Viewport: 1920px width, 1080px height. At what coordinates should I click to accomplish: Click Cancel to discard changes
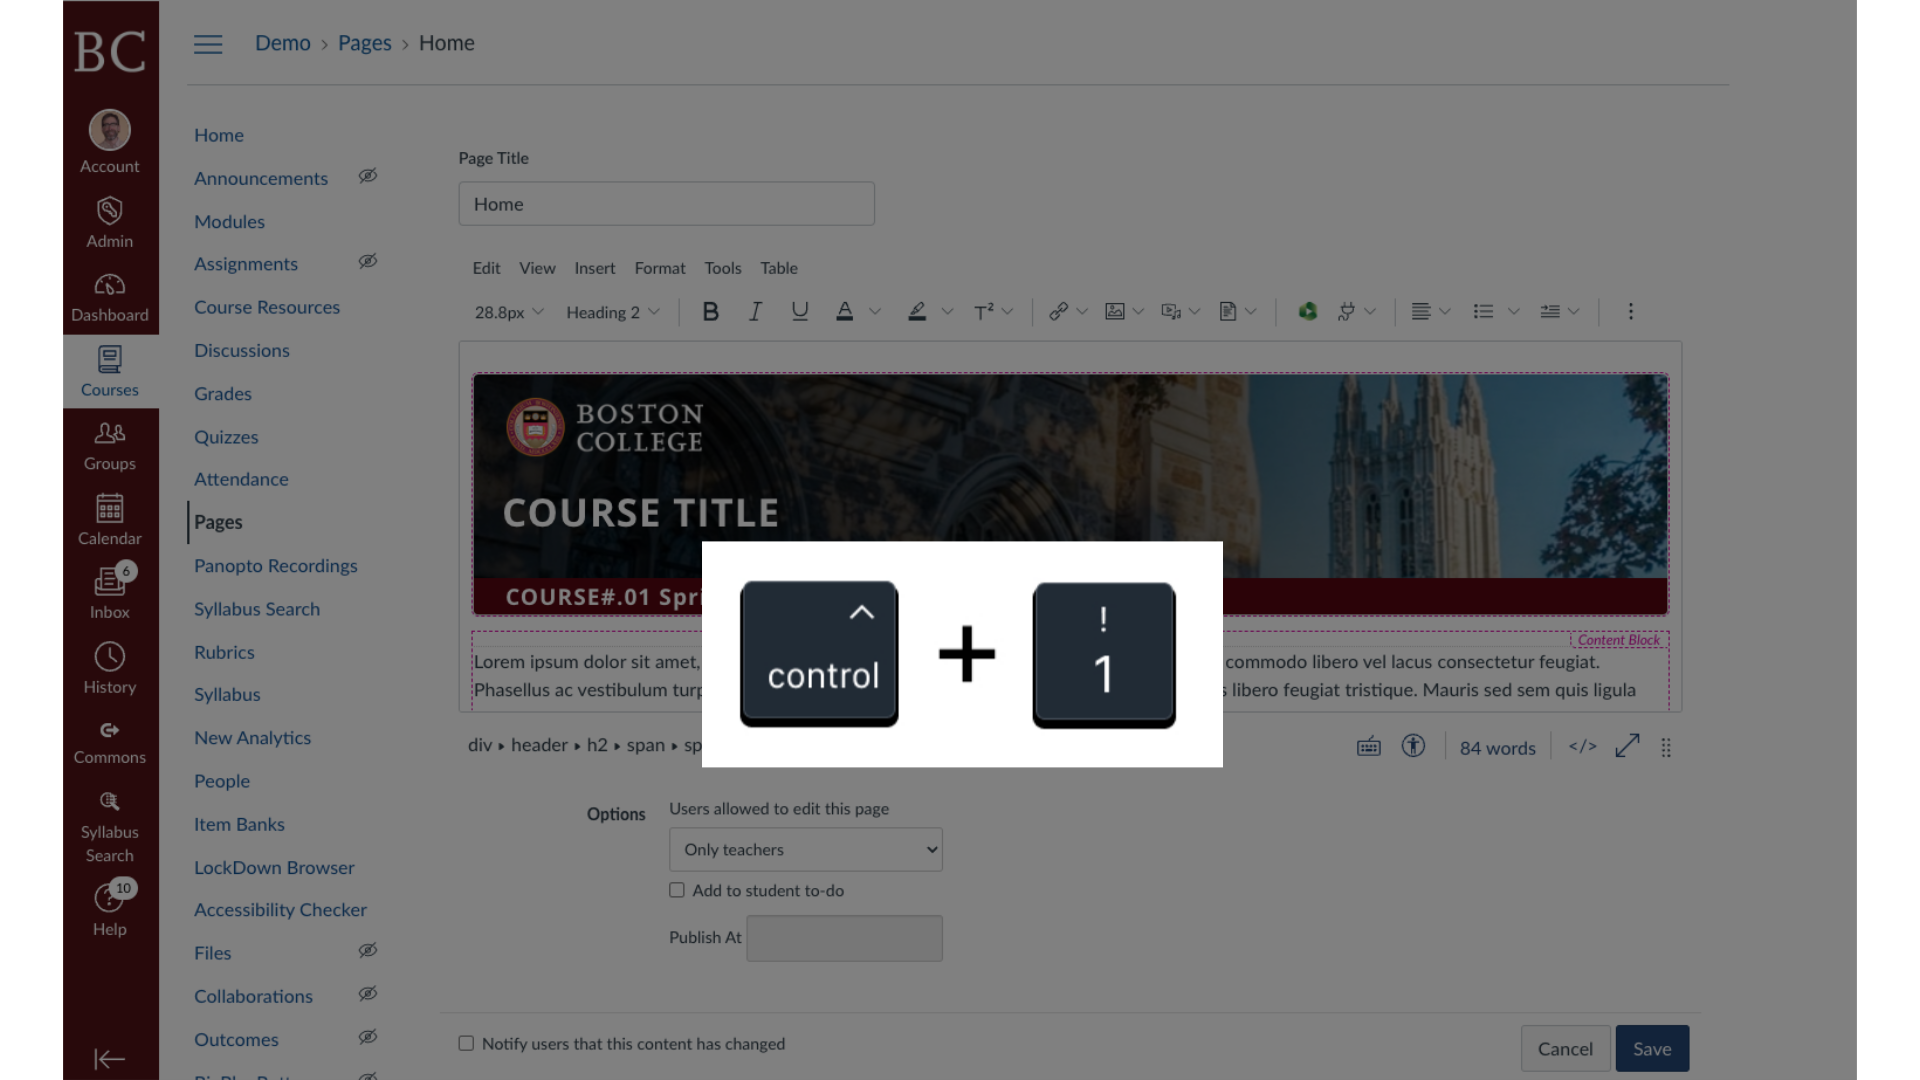(x=1565, y=1048)
